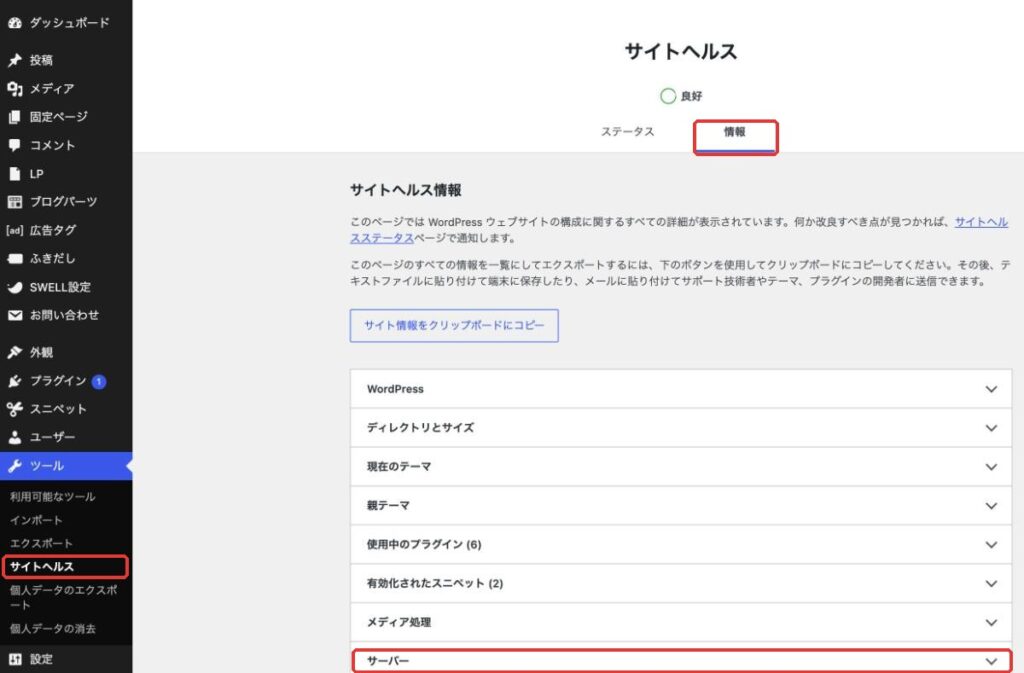Expand the 親テーマ chevron
1024x673 pixels.
coord(991,506)
